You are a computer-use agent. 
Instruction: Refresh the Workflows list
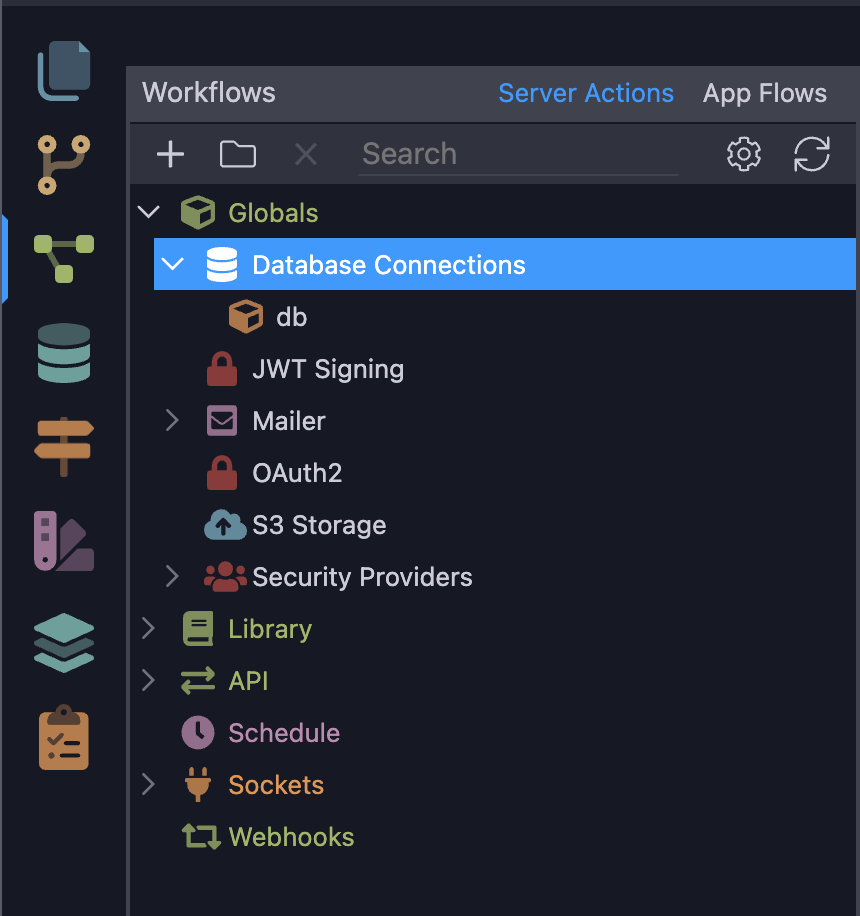(812, 154)
